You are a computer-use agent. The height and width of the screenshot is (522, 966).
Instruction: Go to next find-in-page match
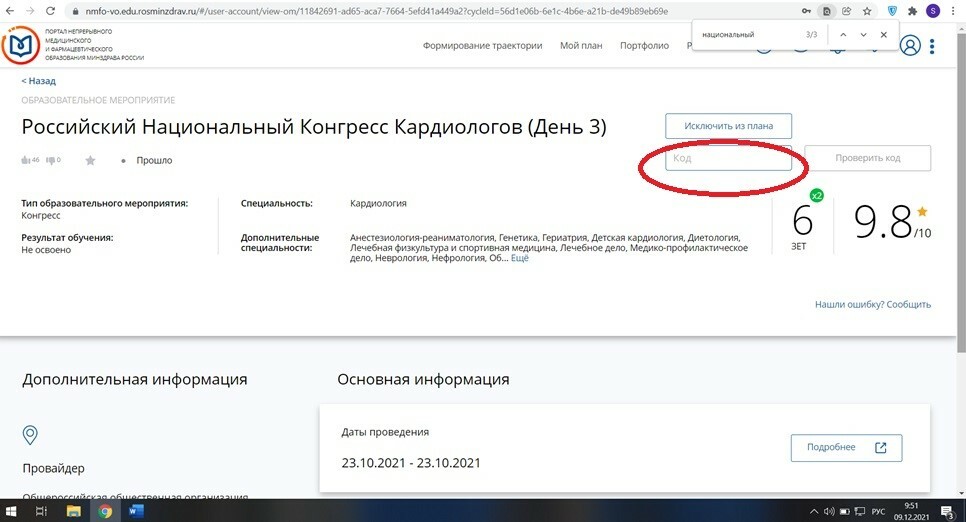click(863, 35)
